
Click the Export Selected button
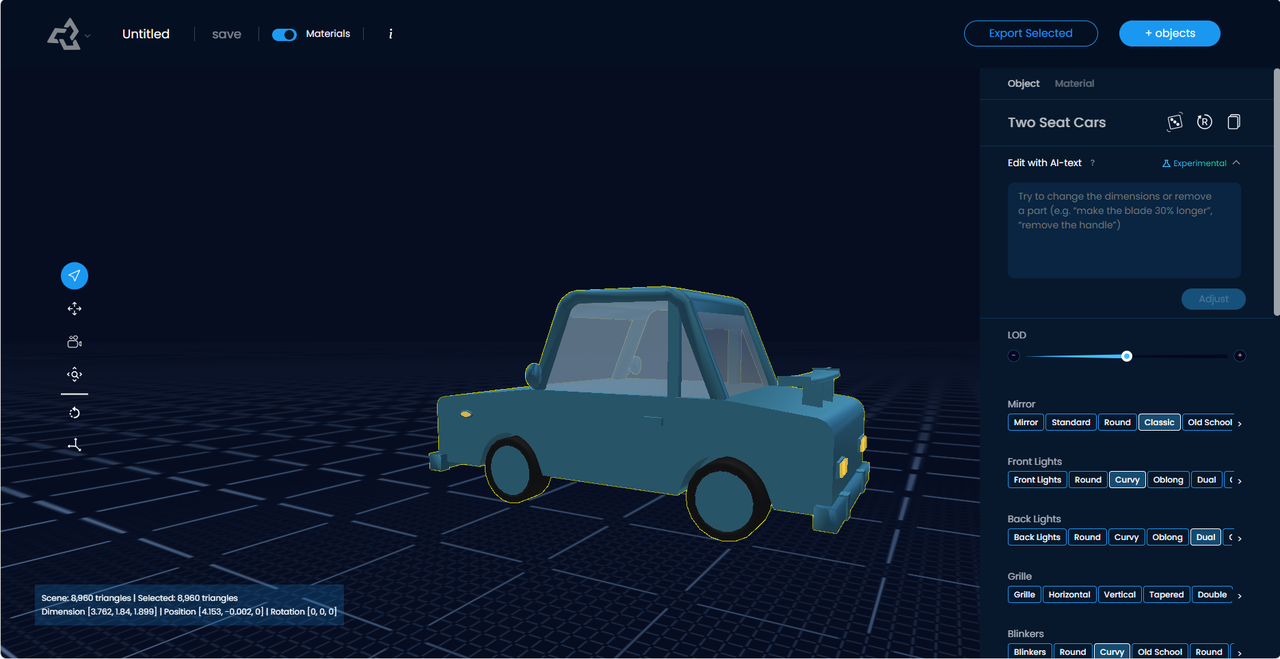coord(1031,33)
